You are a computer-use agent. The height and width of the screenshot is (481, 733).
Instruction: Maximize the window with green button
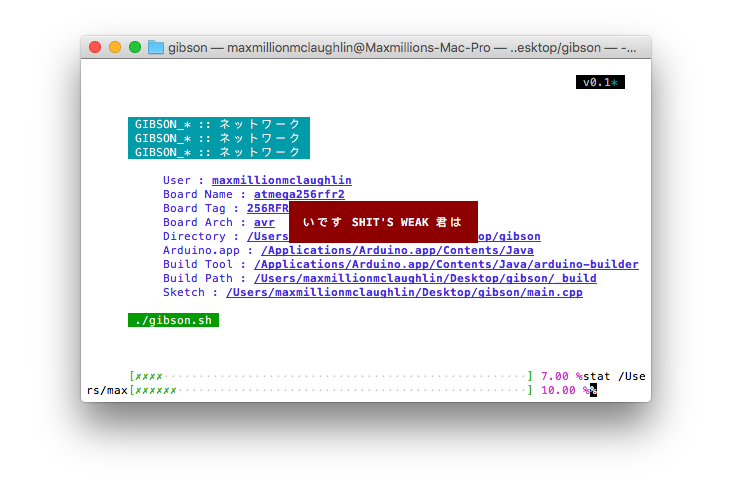pos(135,47)
